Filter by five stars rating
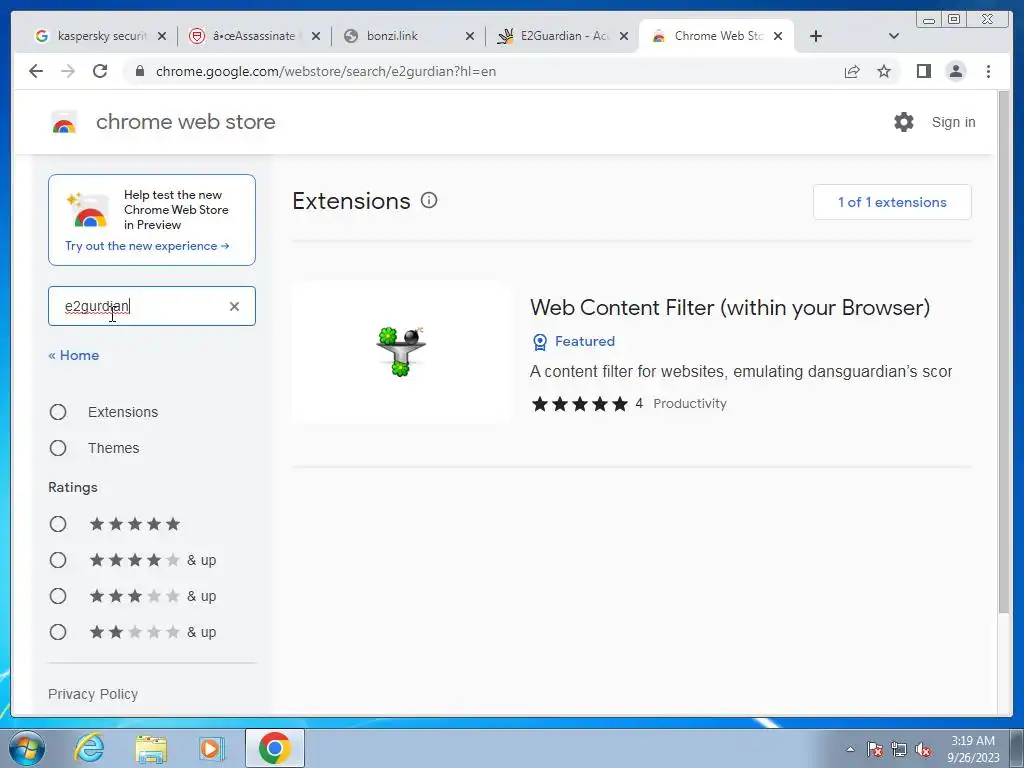The width and height of the screenshot is (1024, 768). (x=58, y=524)
